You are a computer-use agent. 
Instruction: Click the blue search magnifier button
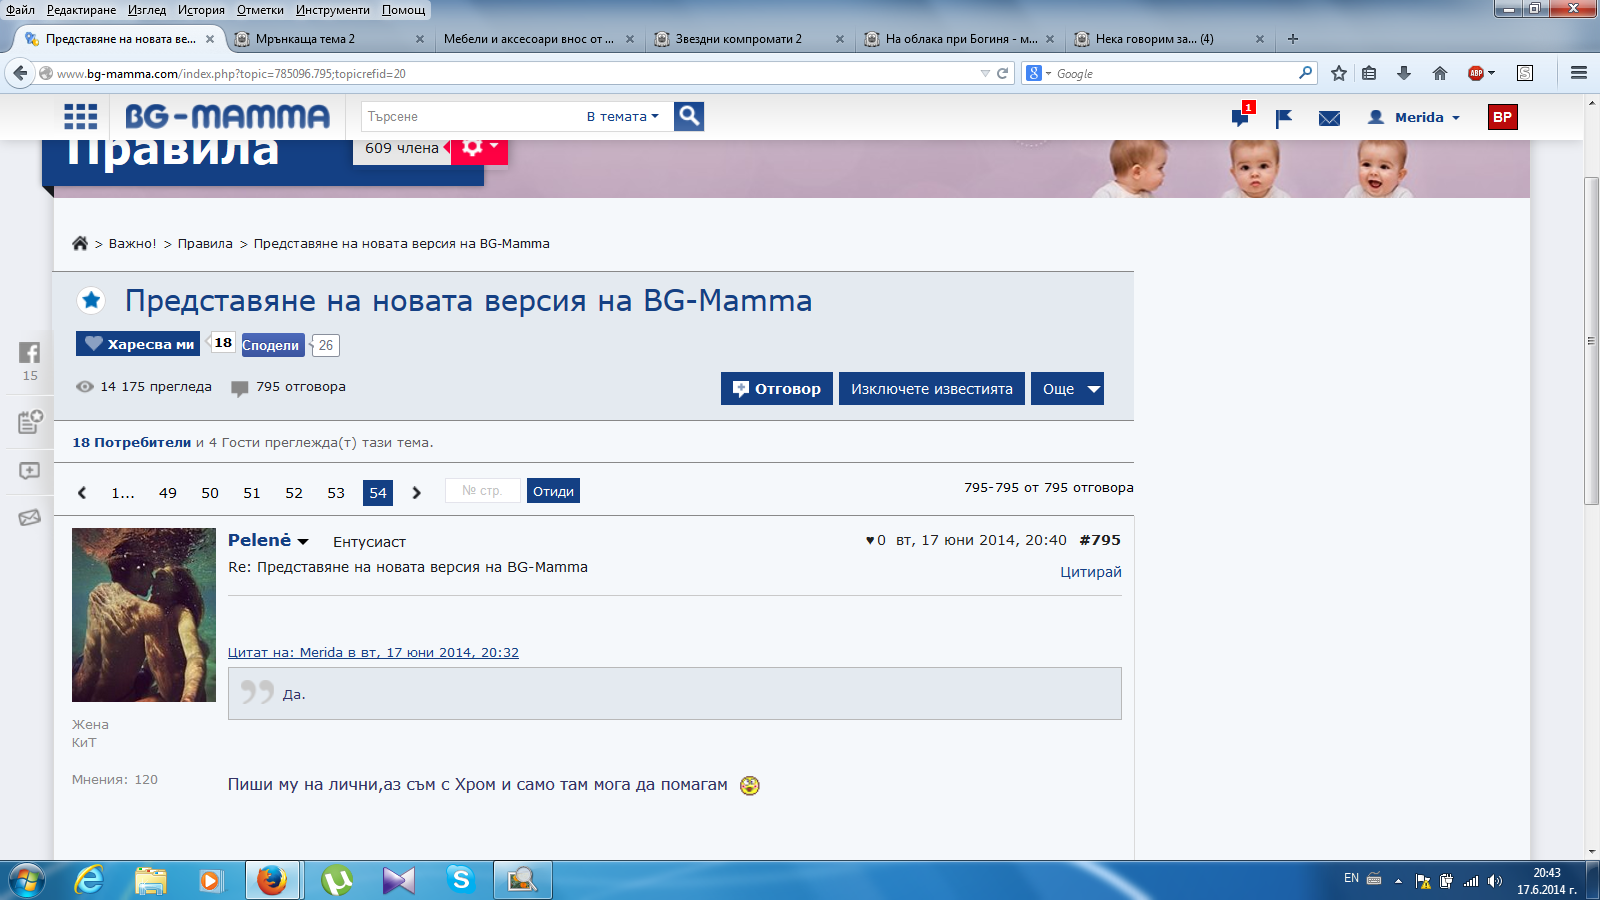[689, 117]
